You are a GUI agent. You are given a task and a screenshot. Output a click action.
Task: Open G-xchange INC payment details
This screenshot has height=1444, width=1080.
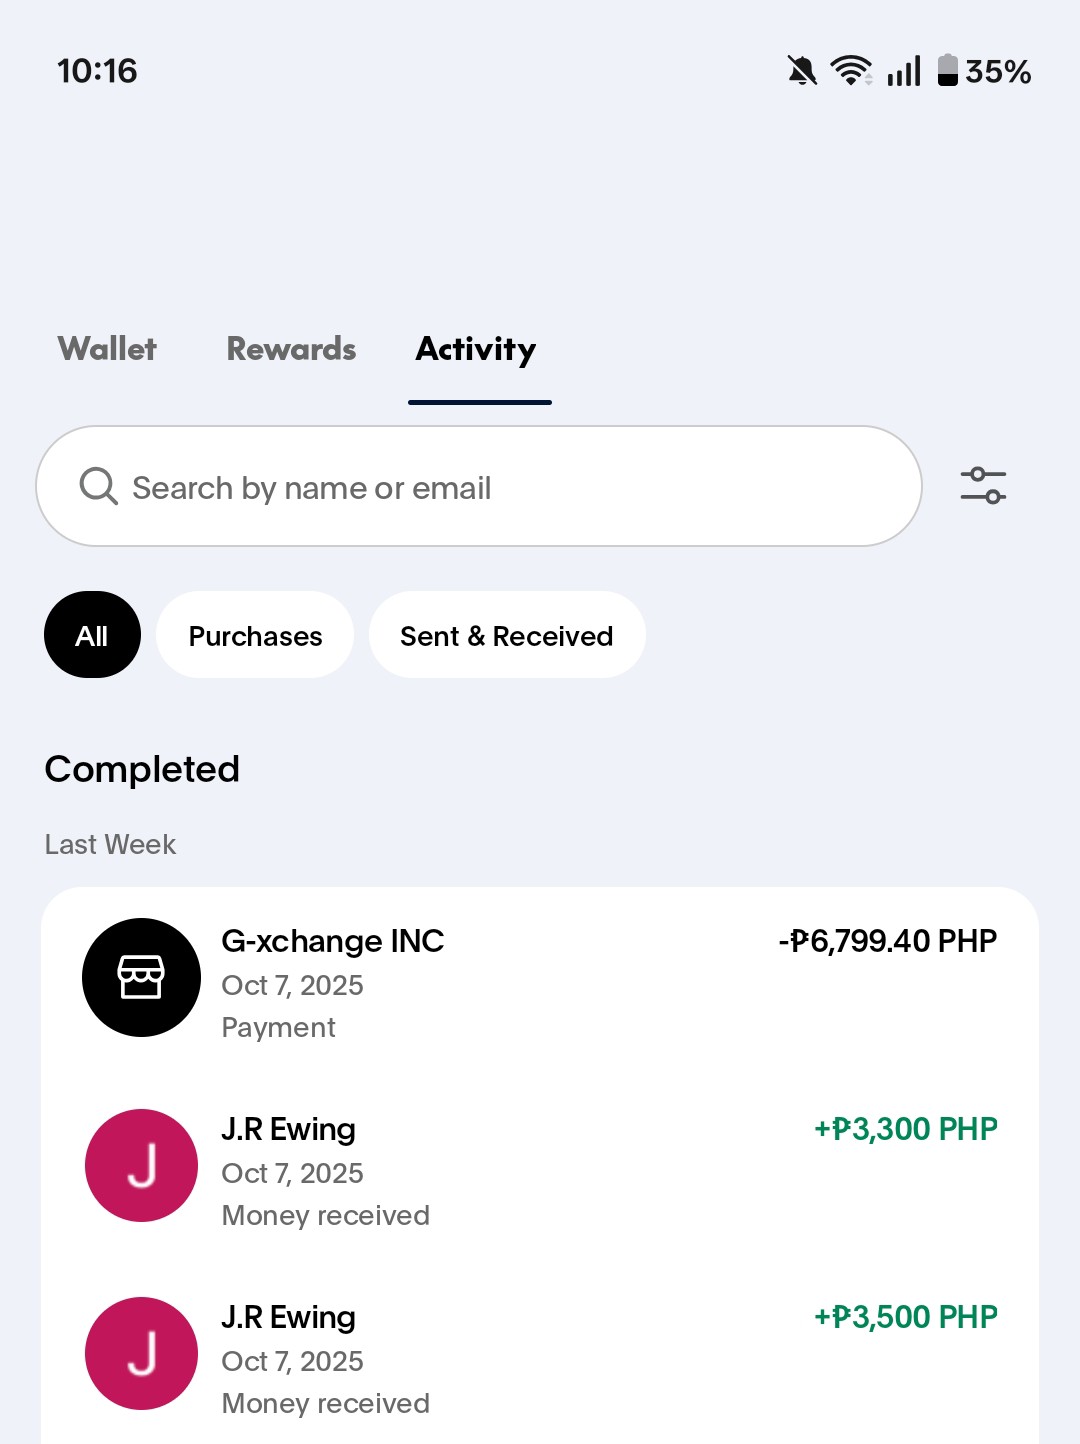[332, 941]
